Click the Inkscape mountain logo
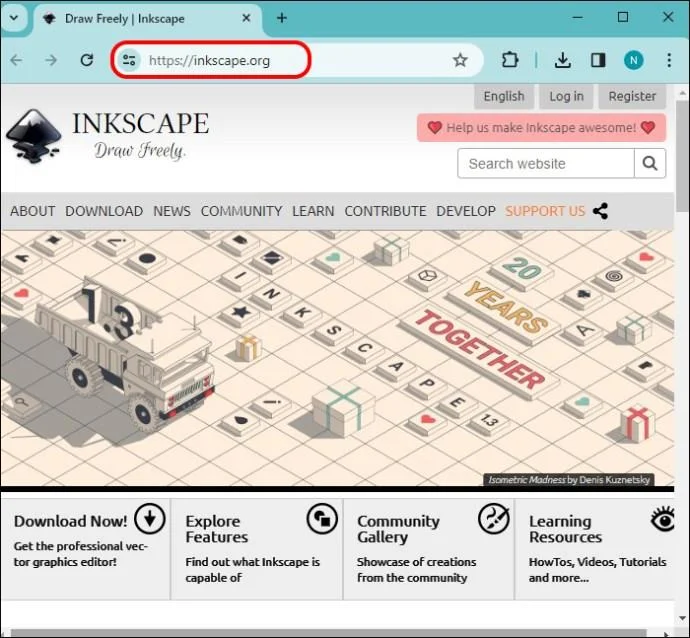 coord(33,136)
